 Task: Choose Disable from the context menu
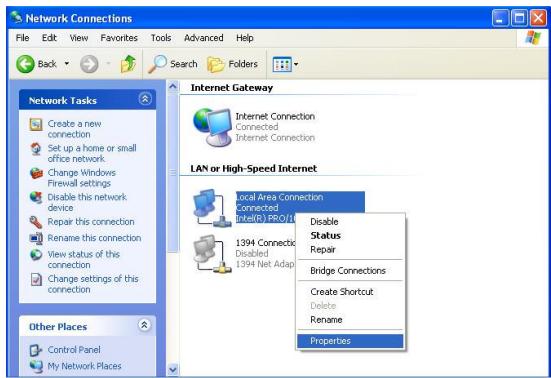coord(350,222)
